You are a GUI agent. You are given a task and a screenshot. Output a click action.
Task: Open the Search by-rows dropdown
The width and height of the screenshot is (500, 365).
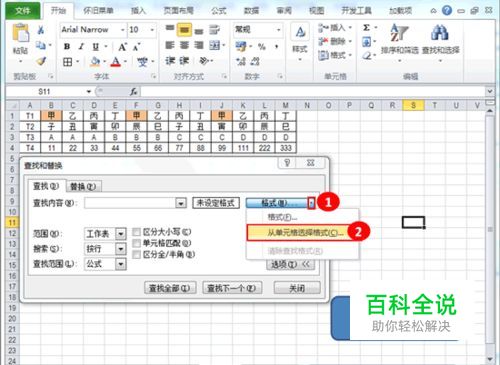click(x=121, y=249)
